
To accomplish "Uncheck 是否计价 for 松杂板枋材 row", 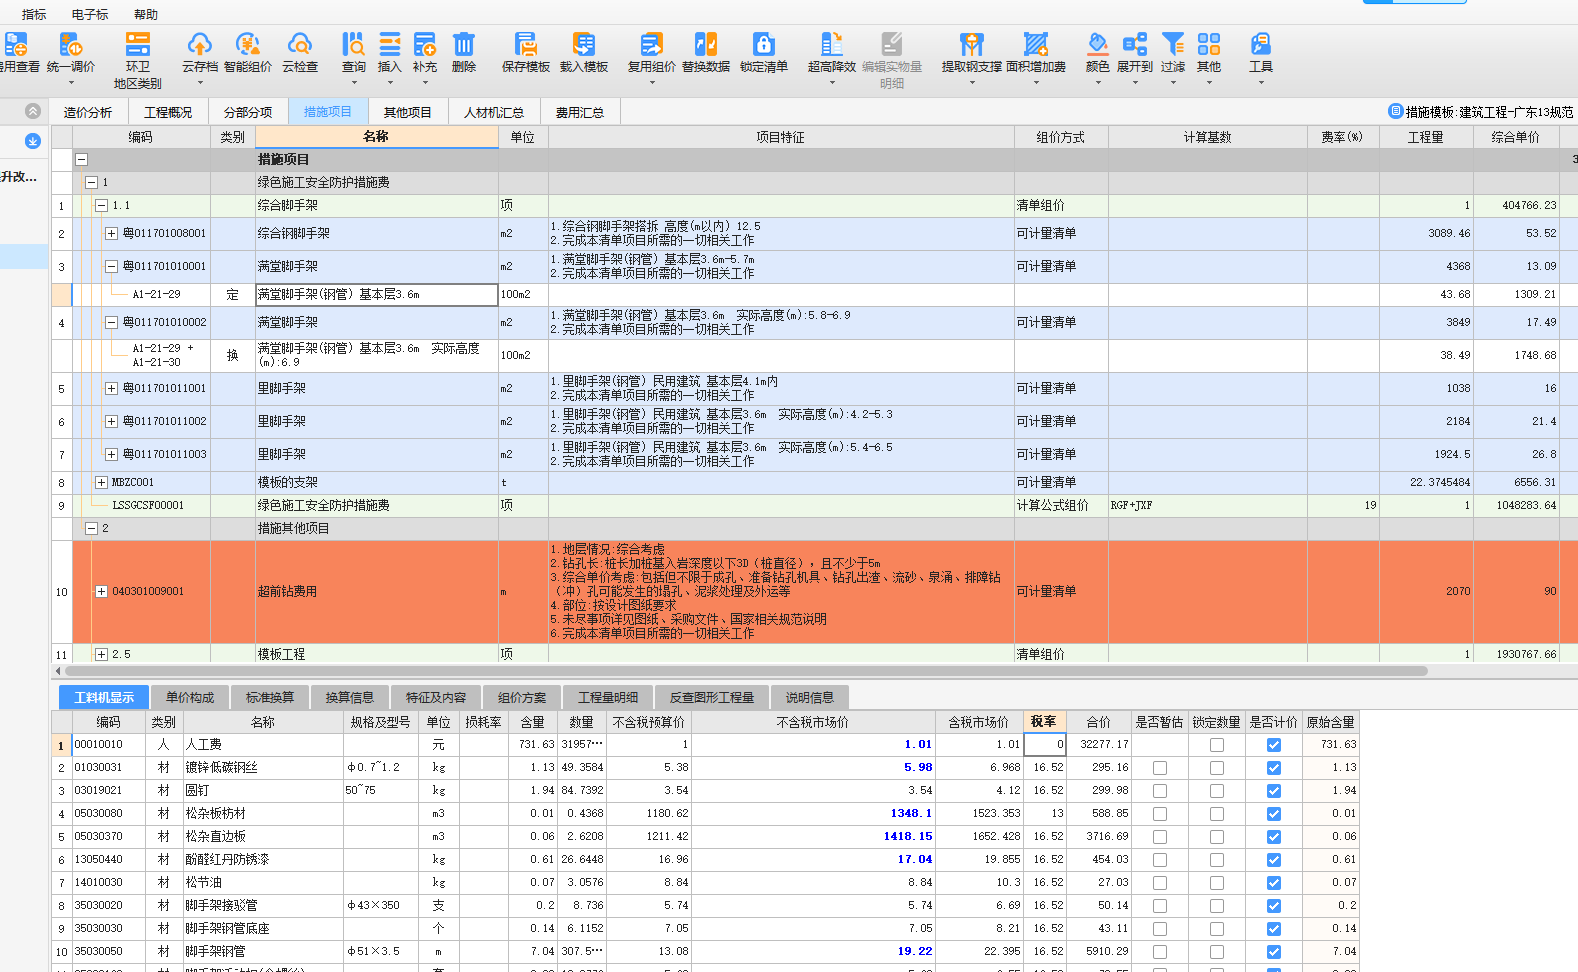I will click(1273, 814).
